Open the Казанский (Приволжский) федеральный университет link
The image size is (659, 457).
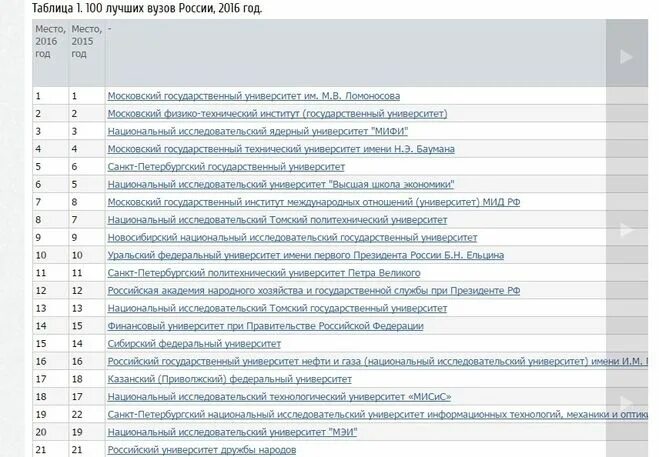point(229,379)
